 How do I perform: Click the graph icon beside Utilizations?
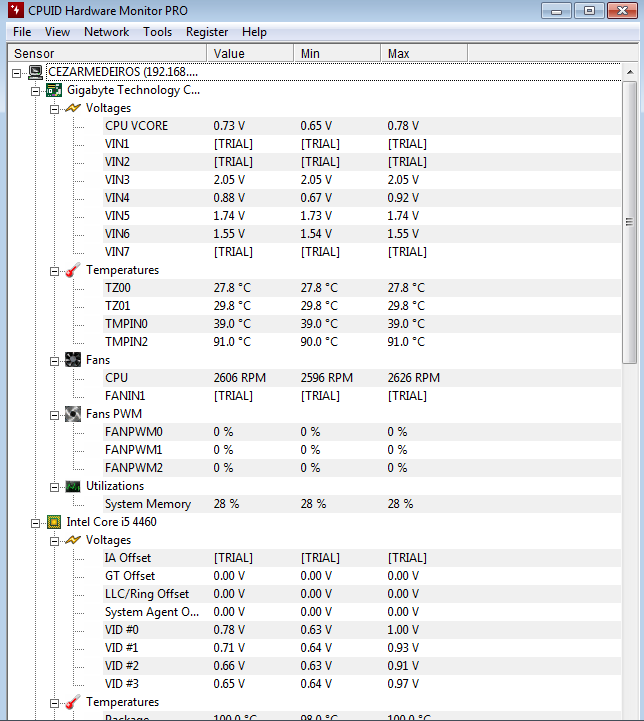[x=73, y=486]
